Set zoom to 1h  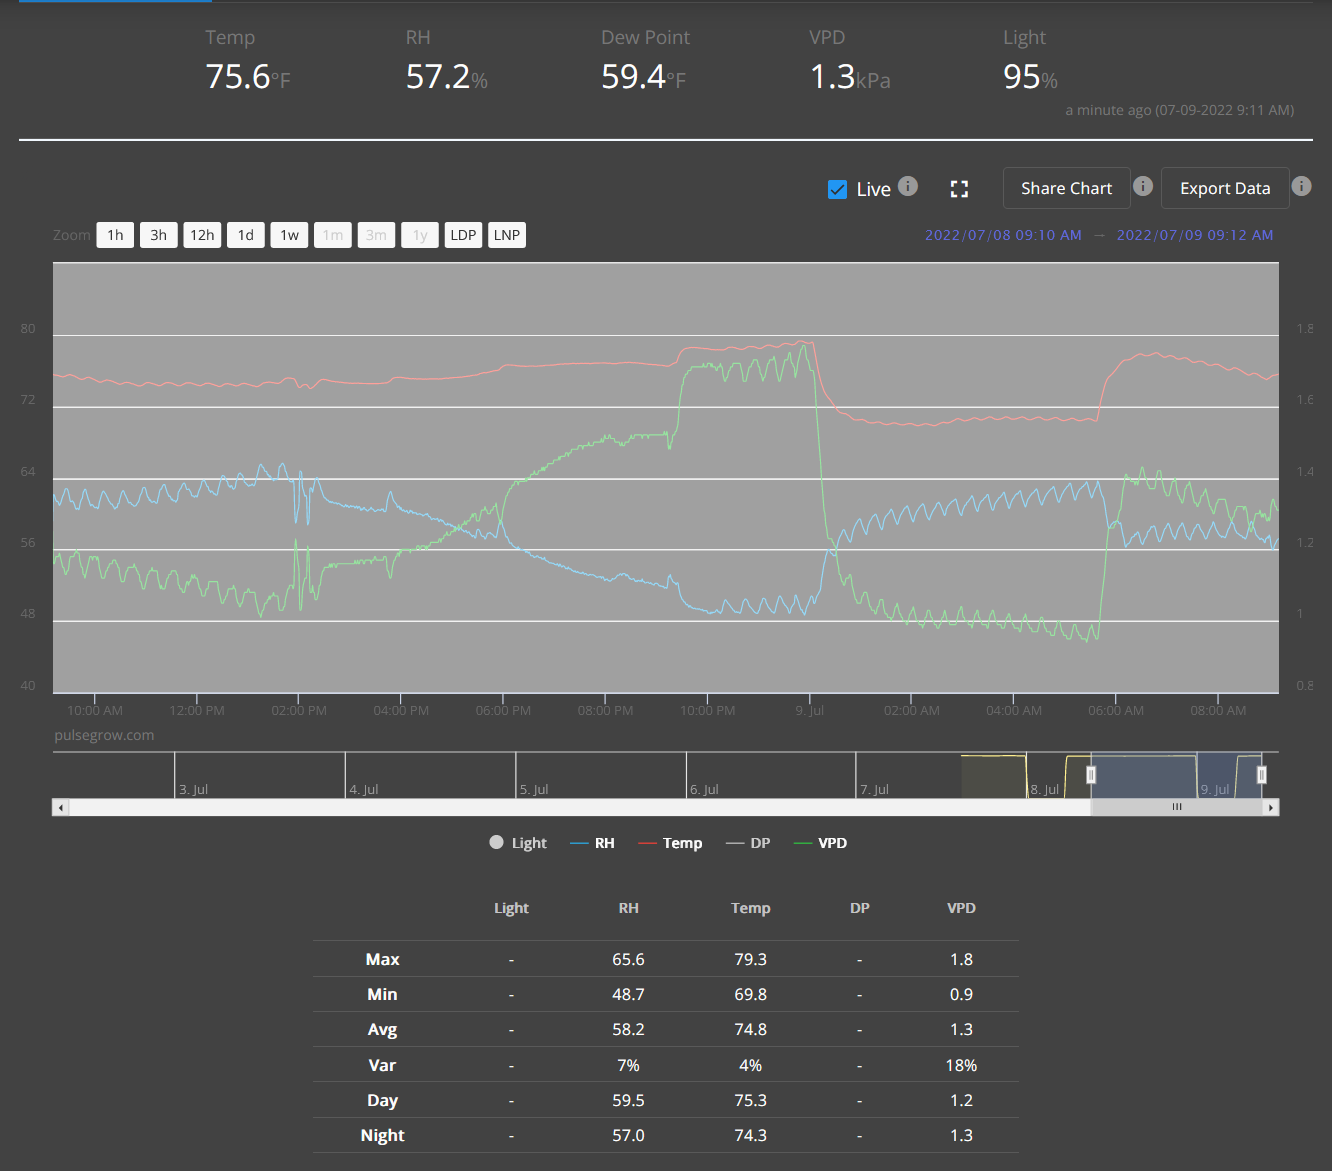pyautogui.click(x=115, y=235)
